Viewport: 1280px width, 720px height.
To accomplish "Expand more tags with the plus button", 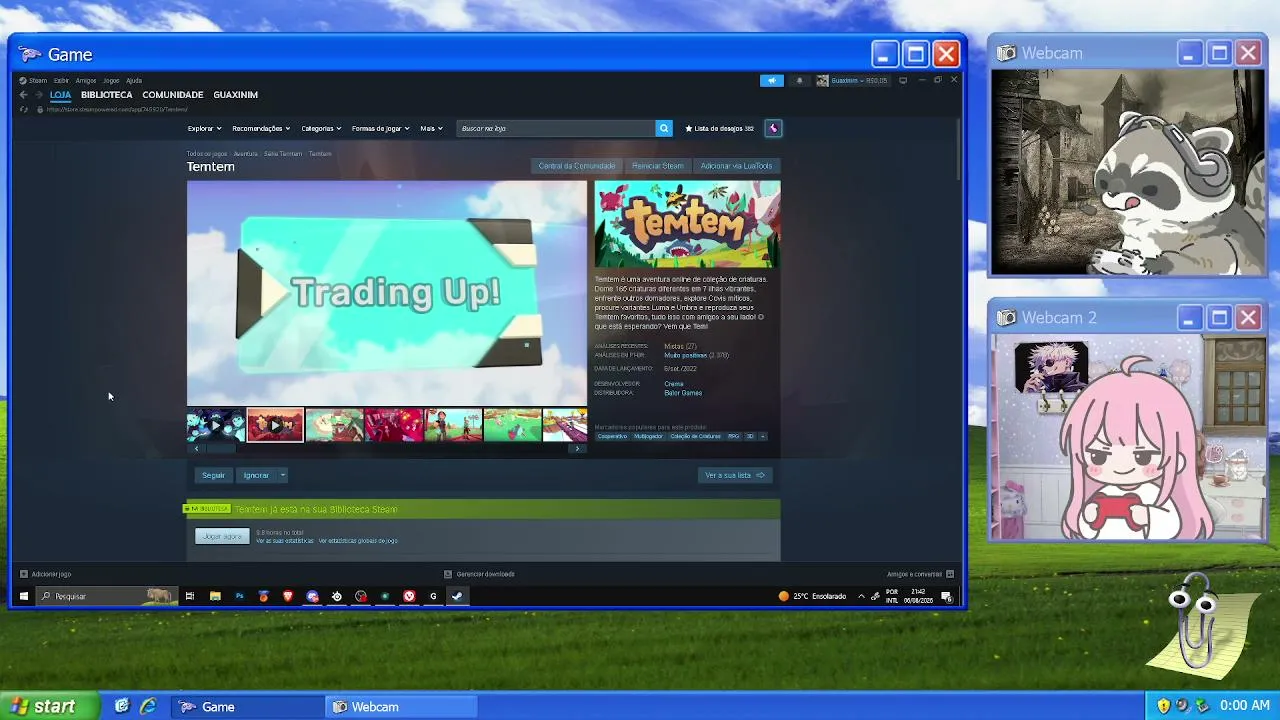I will click(x=763, y=436).
